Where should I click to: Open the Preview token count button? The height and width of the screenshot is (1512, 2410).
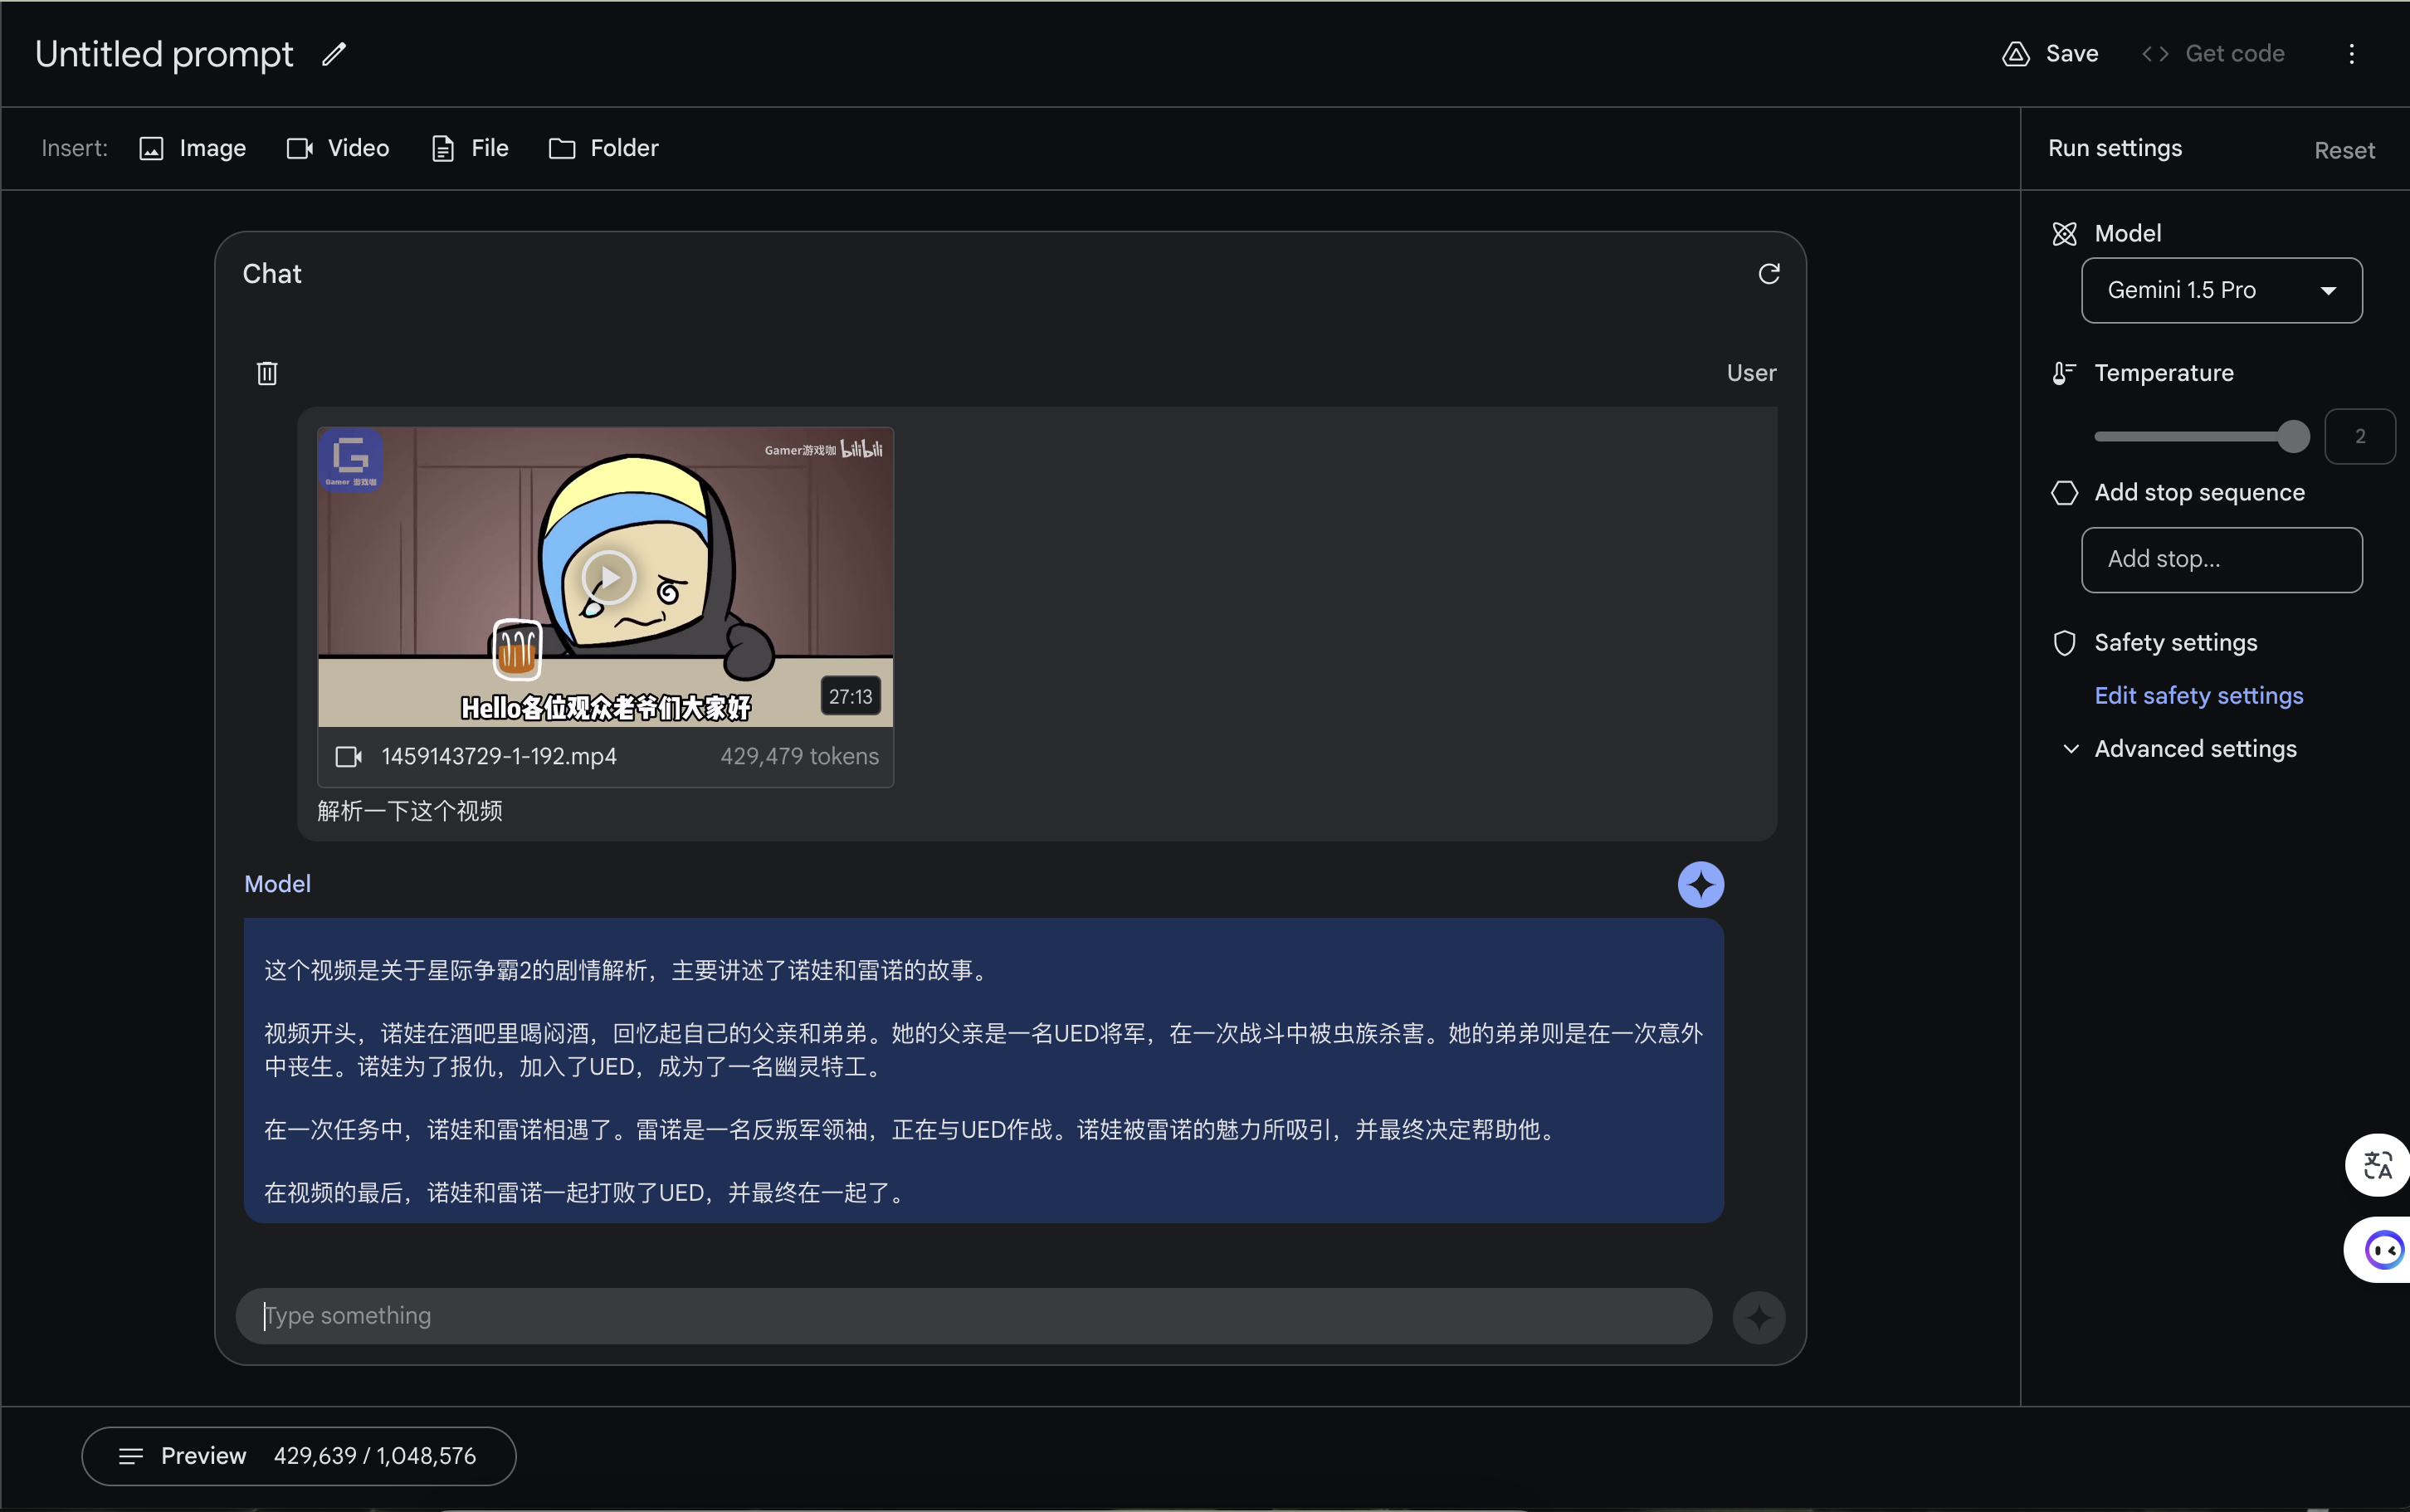[x=299, y=1455]
